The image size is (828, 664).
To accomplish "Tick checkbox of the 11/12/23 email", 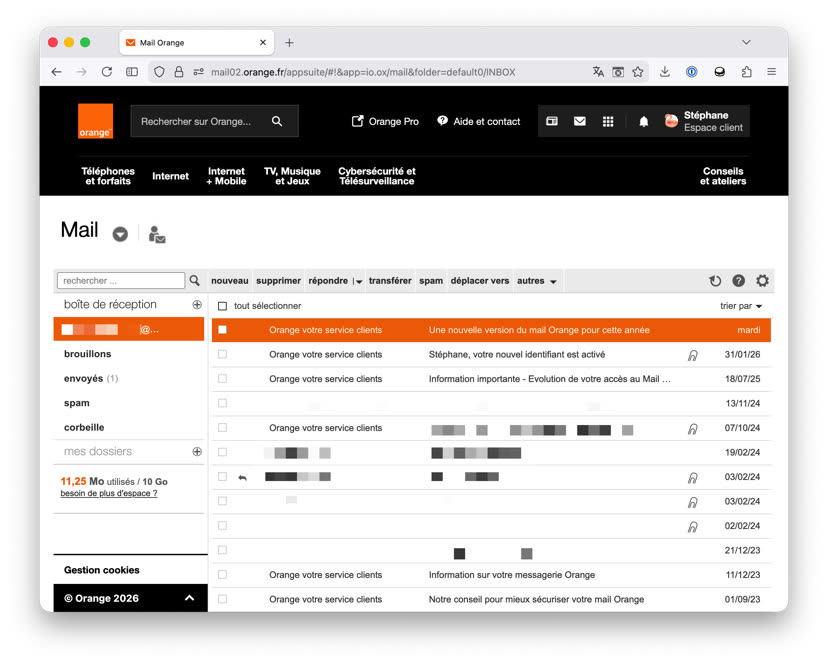I will coord(222,574).
